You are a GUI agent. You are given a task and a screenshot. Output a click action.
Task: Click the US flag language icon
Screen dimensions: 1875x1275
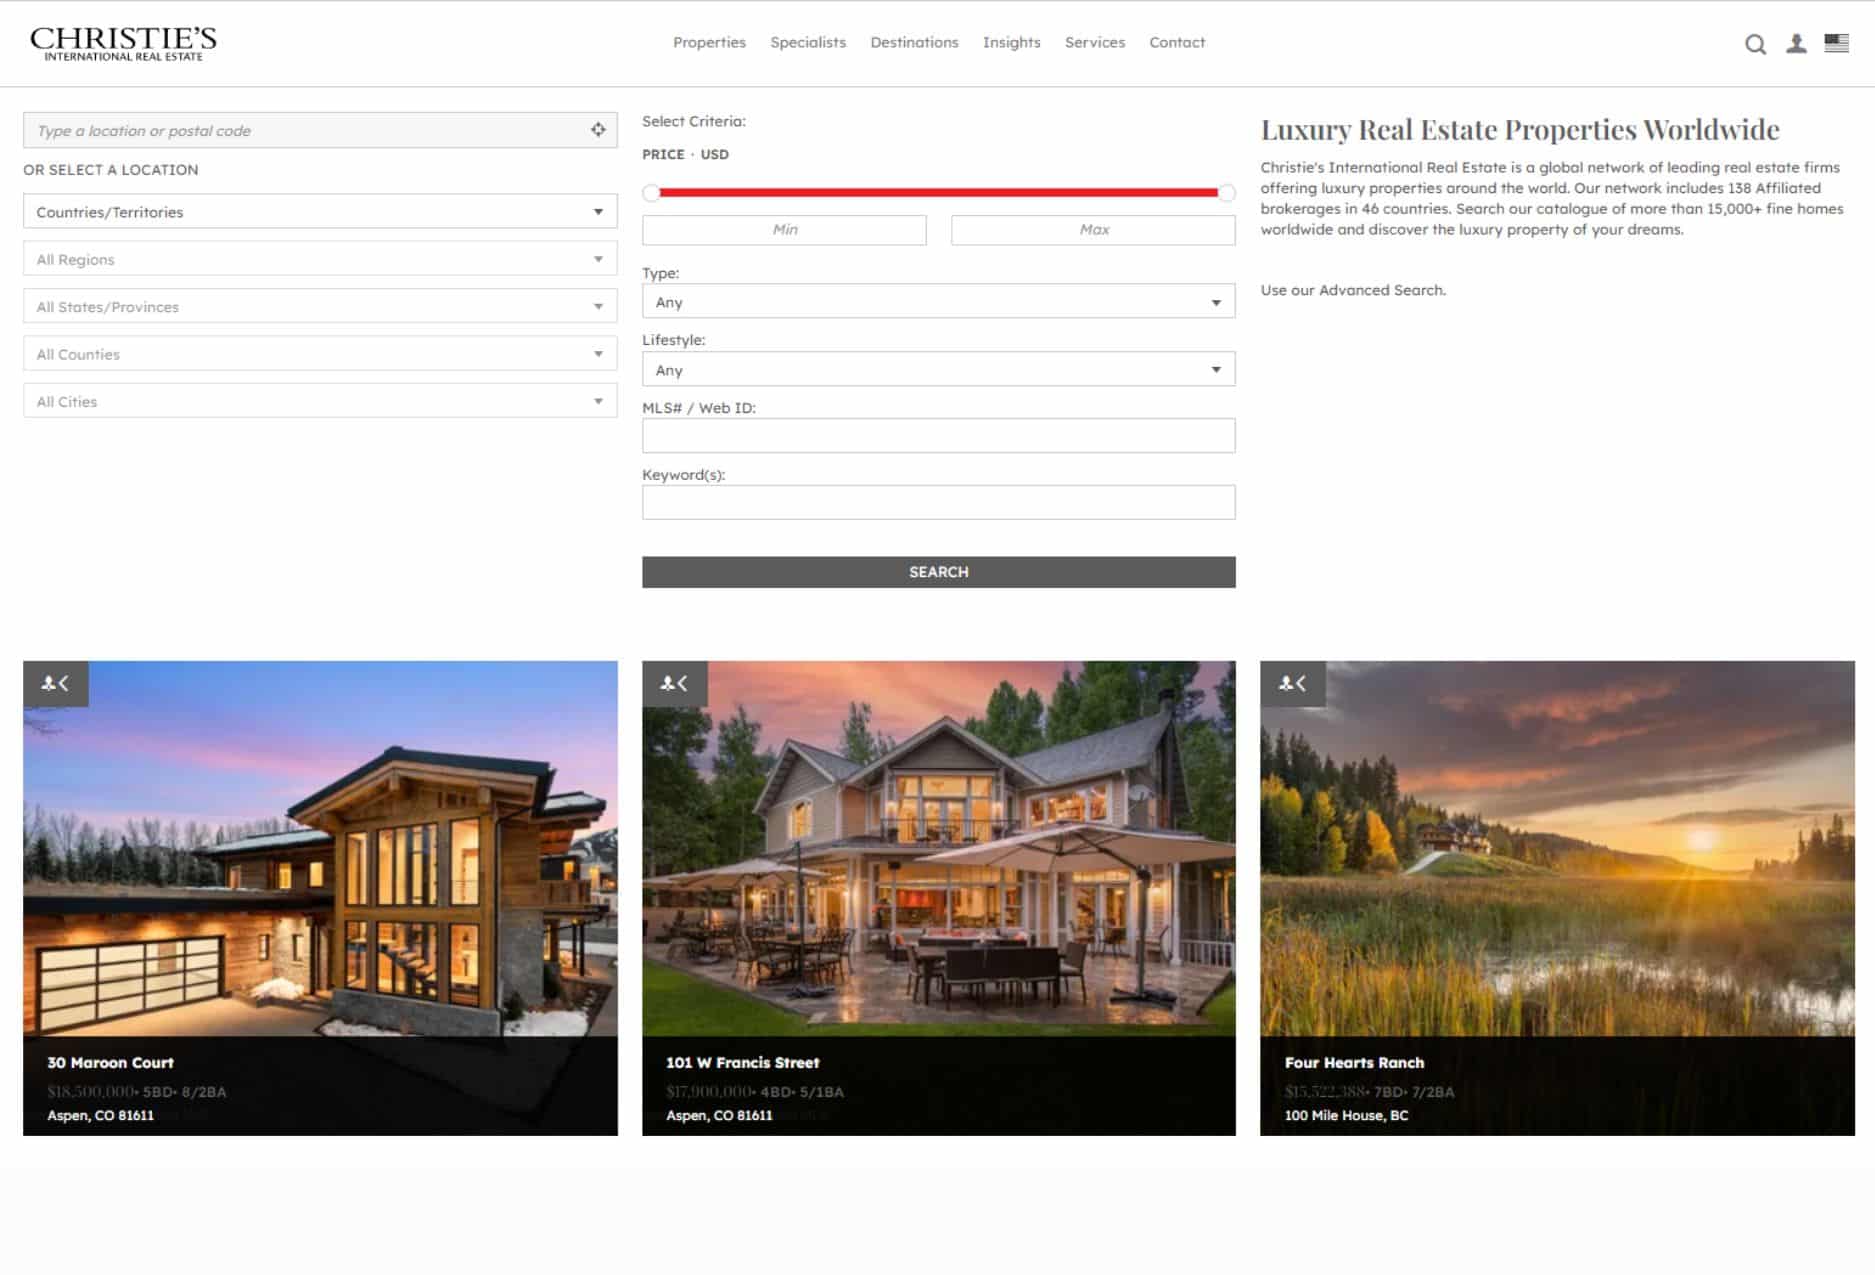click(x=1836, y=43)
